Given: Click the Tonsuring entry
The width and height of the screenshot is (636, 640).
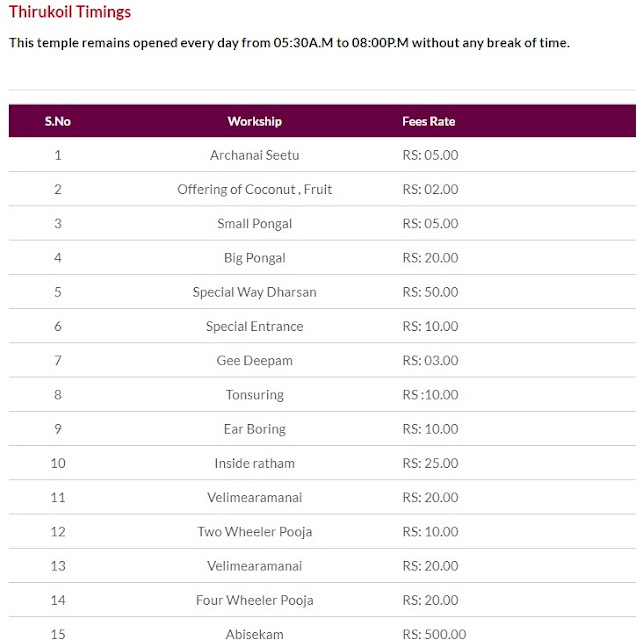Looking at the screenshot, I should (255, 395).
